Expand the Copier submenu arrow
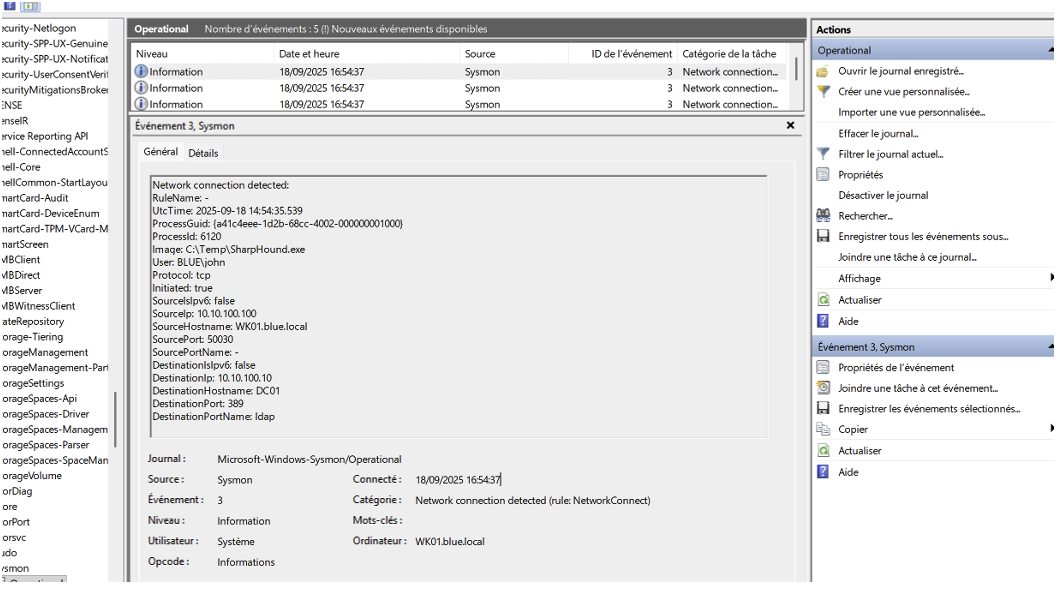 pos(1052,429)
